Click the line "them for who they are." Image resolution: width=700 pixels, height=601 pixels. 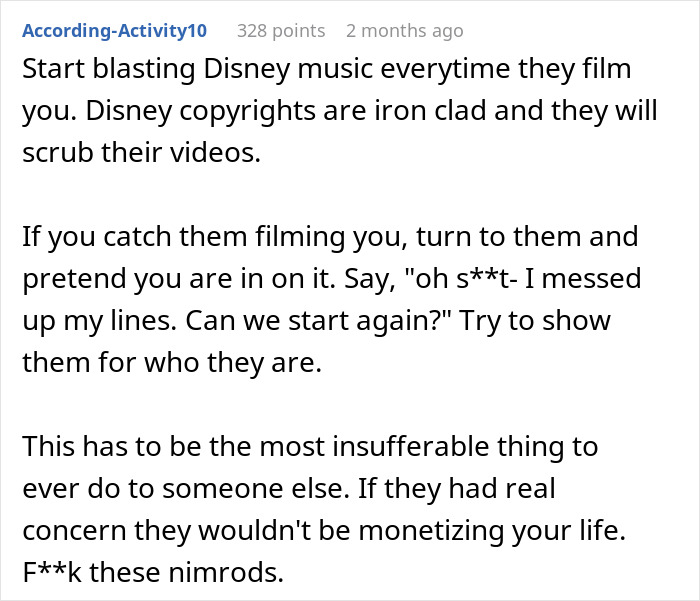tap(172, 363)
